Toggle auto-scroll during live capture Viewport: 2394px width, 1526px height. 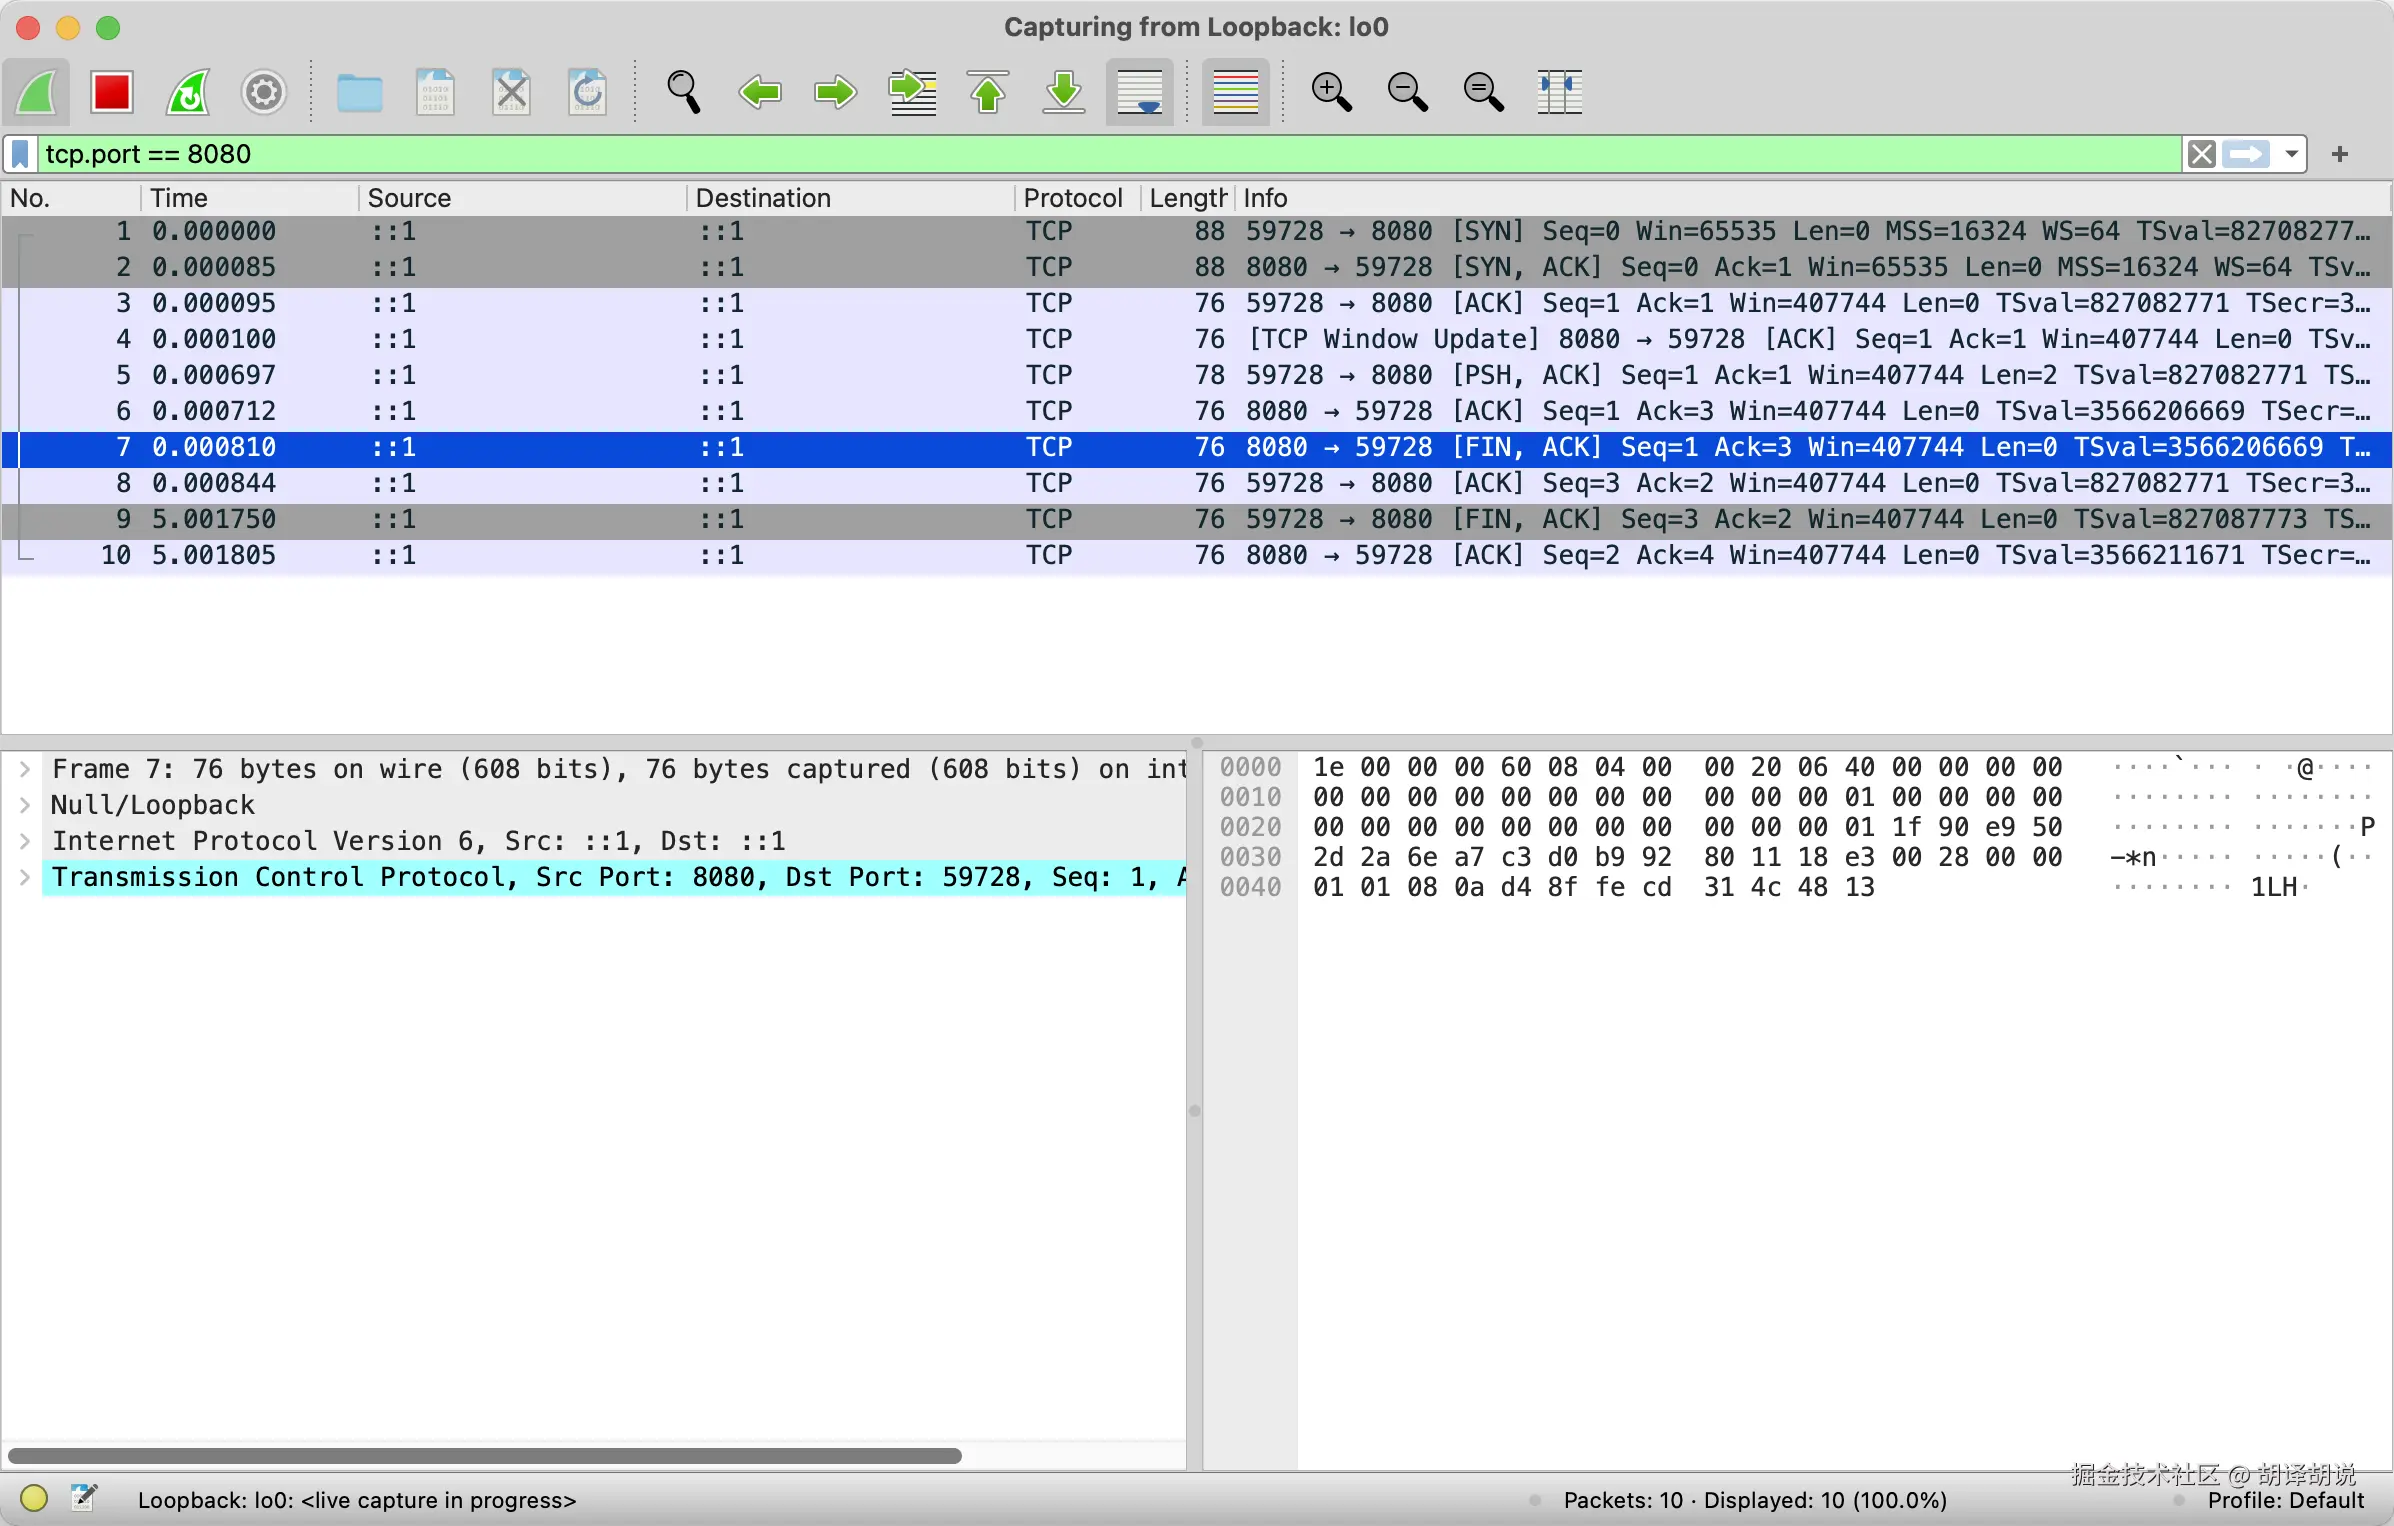tap(1139, 93)
